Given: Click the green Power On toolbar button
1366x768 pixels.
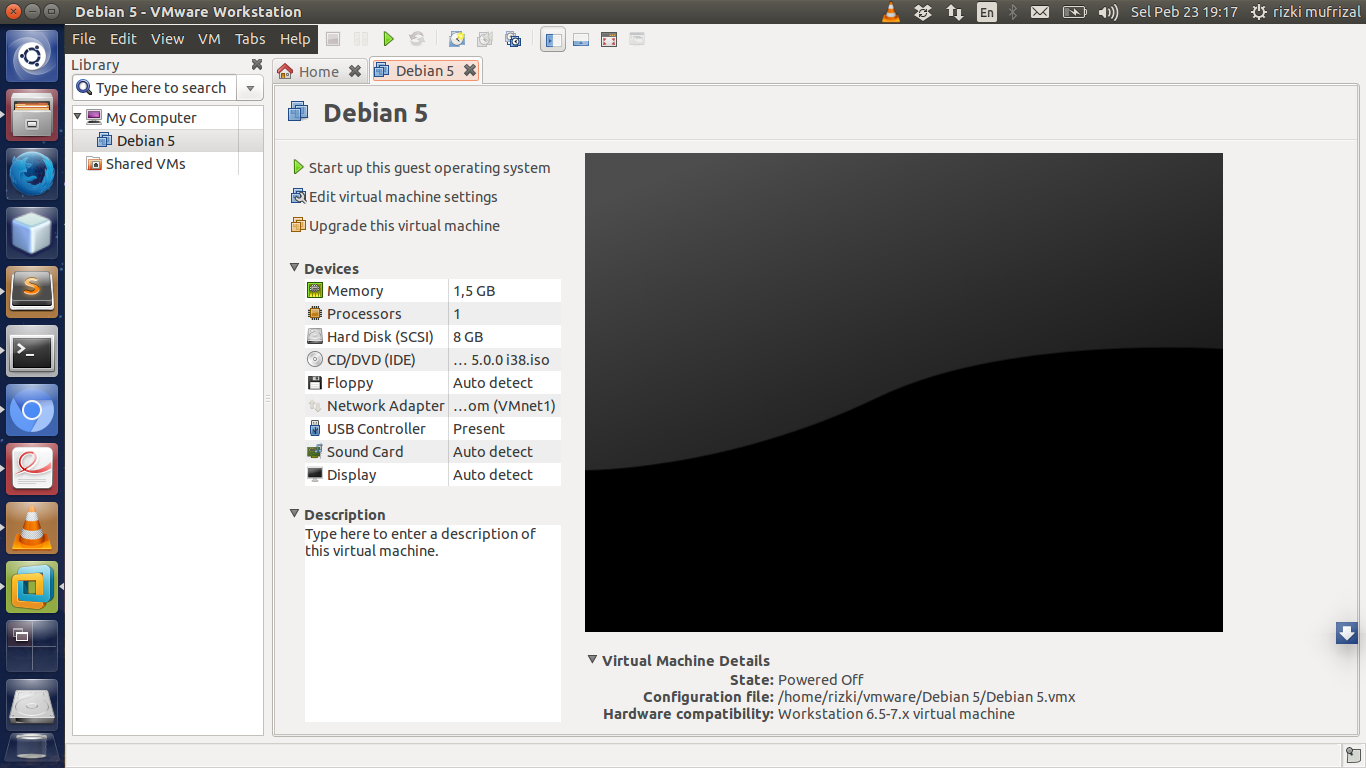Looking at the screenshot, I should 389,39.
